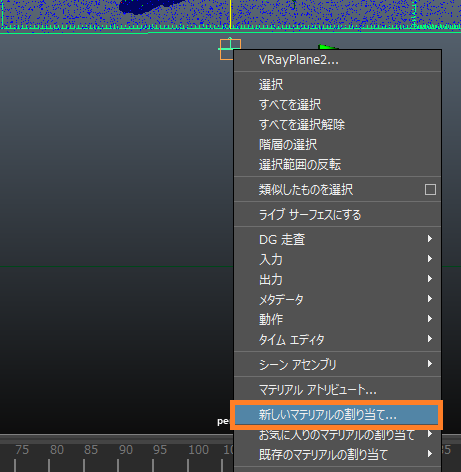Screen dimensions: 461x472
Task: Click すべてを選択 menu item
Action: coord(337,105)
